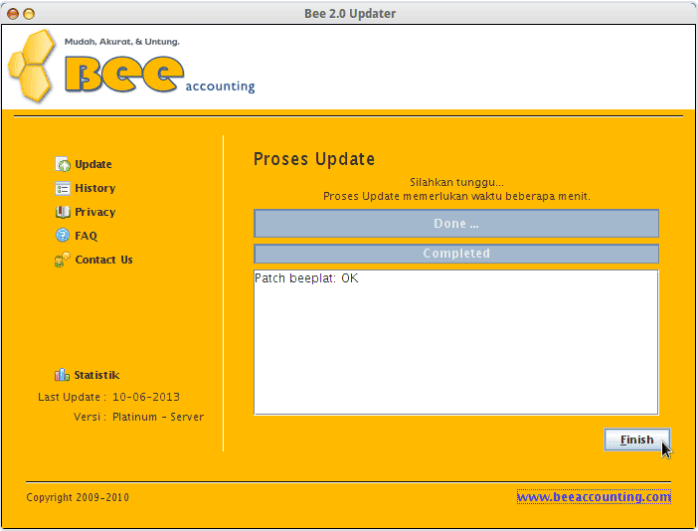Click the Statistik bar chart icon
Viewport: 698px width, 531px height.
click(x=62, y=375)
